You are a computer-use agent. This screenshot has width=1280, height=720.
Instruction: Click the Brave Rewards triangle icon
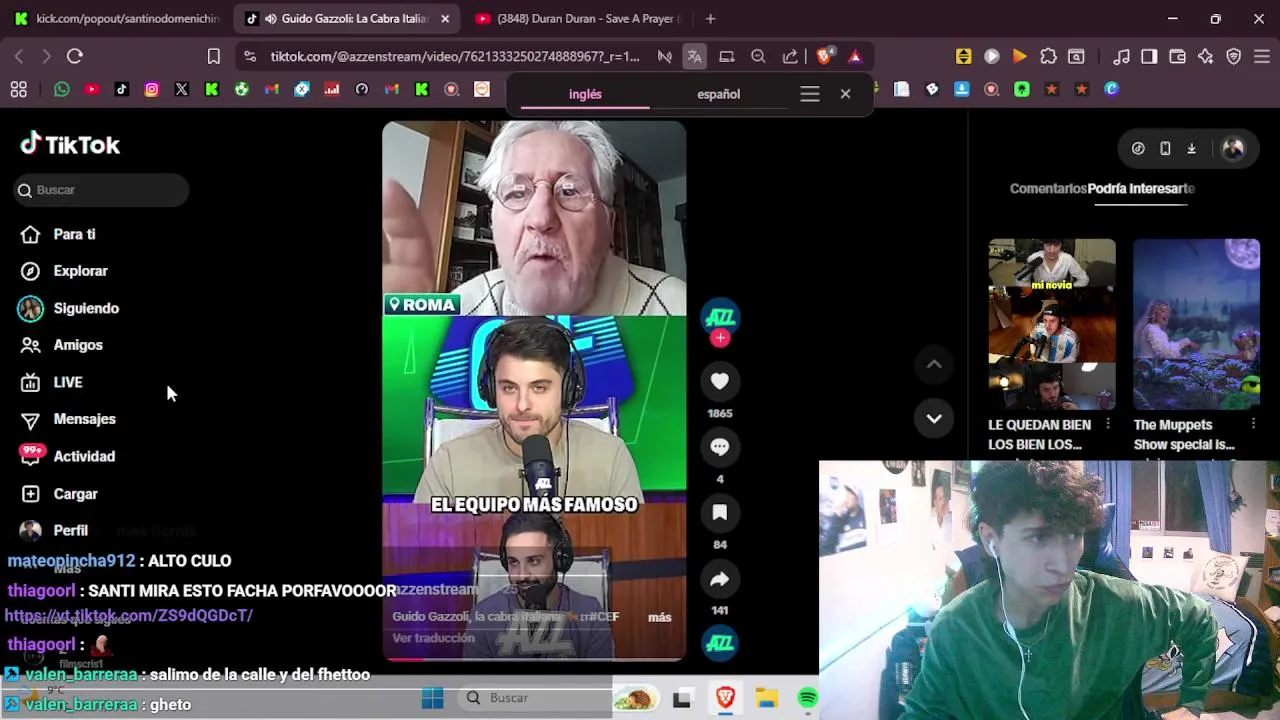click(855, 56)
